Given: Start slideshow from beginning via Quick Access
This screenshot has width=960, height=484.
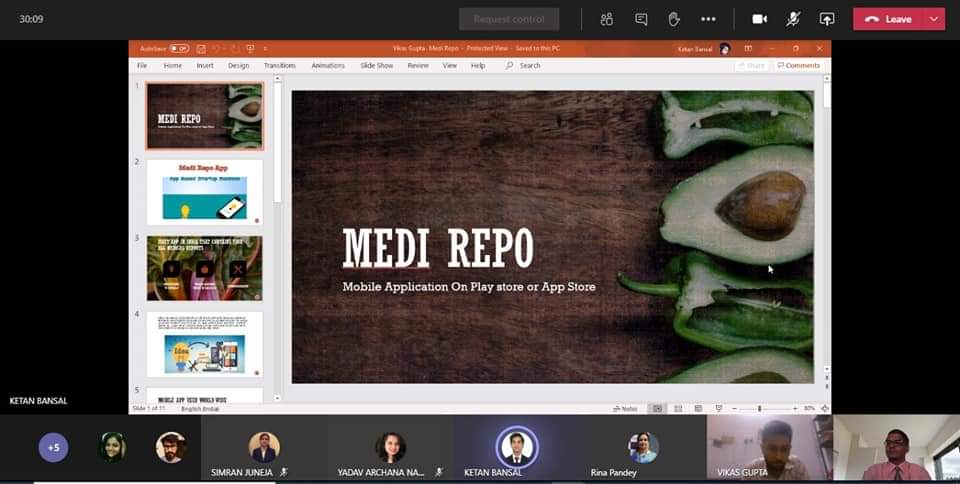Looking at the screenshot, I should (250, 48).
